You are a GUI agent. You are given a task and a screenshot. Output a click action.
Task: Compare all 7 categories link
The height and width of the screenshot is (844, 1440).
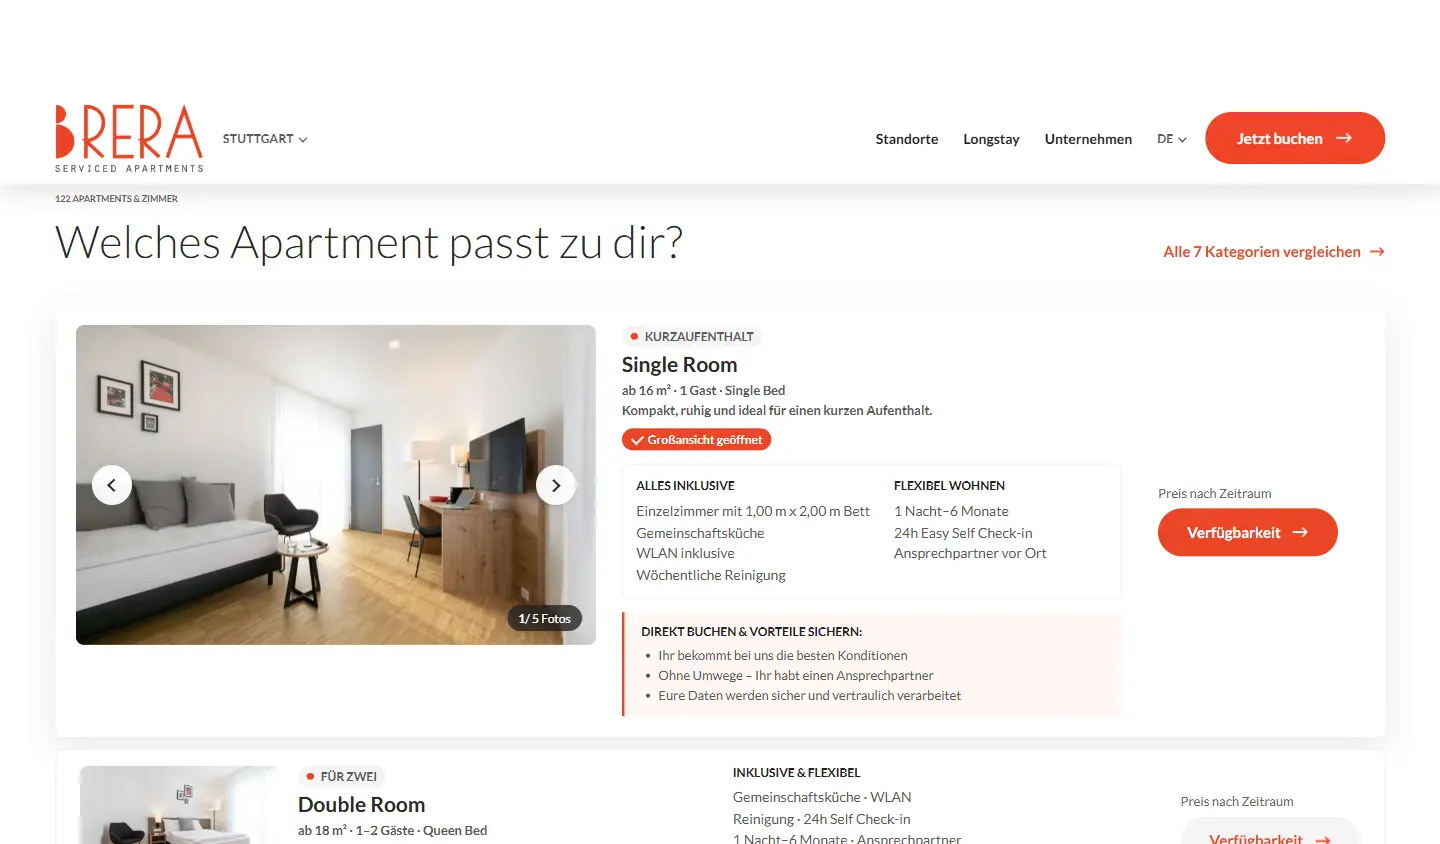(1274, 252)
